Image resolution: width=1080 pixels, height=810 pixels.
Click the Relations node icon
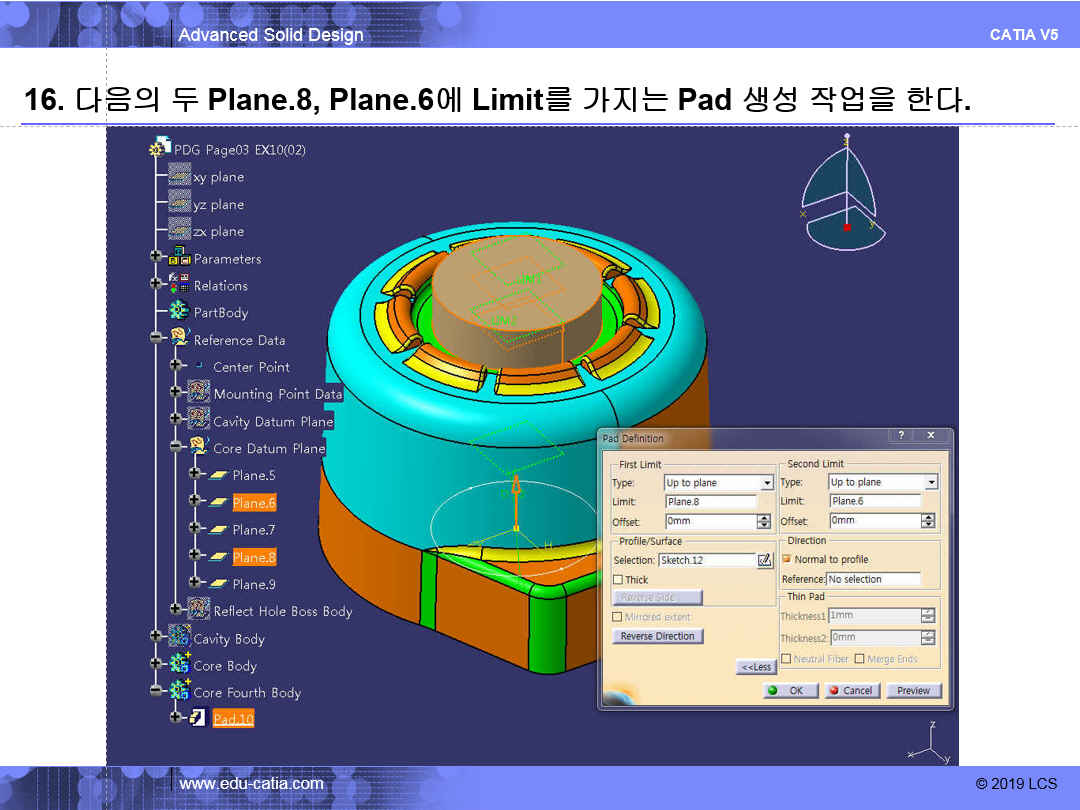coord(180,285)
